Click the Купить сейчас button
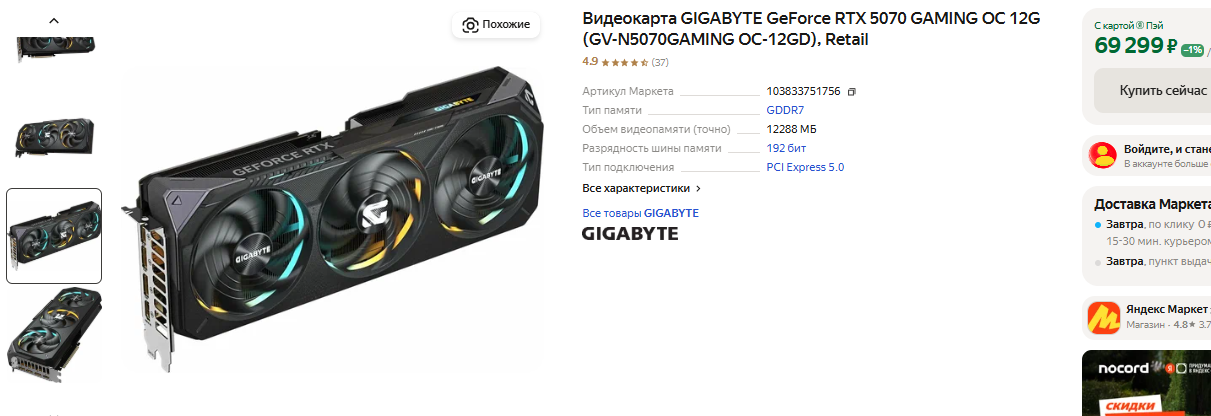 [1152, 90]
